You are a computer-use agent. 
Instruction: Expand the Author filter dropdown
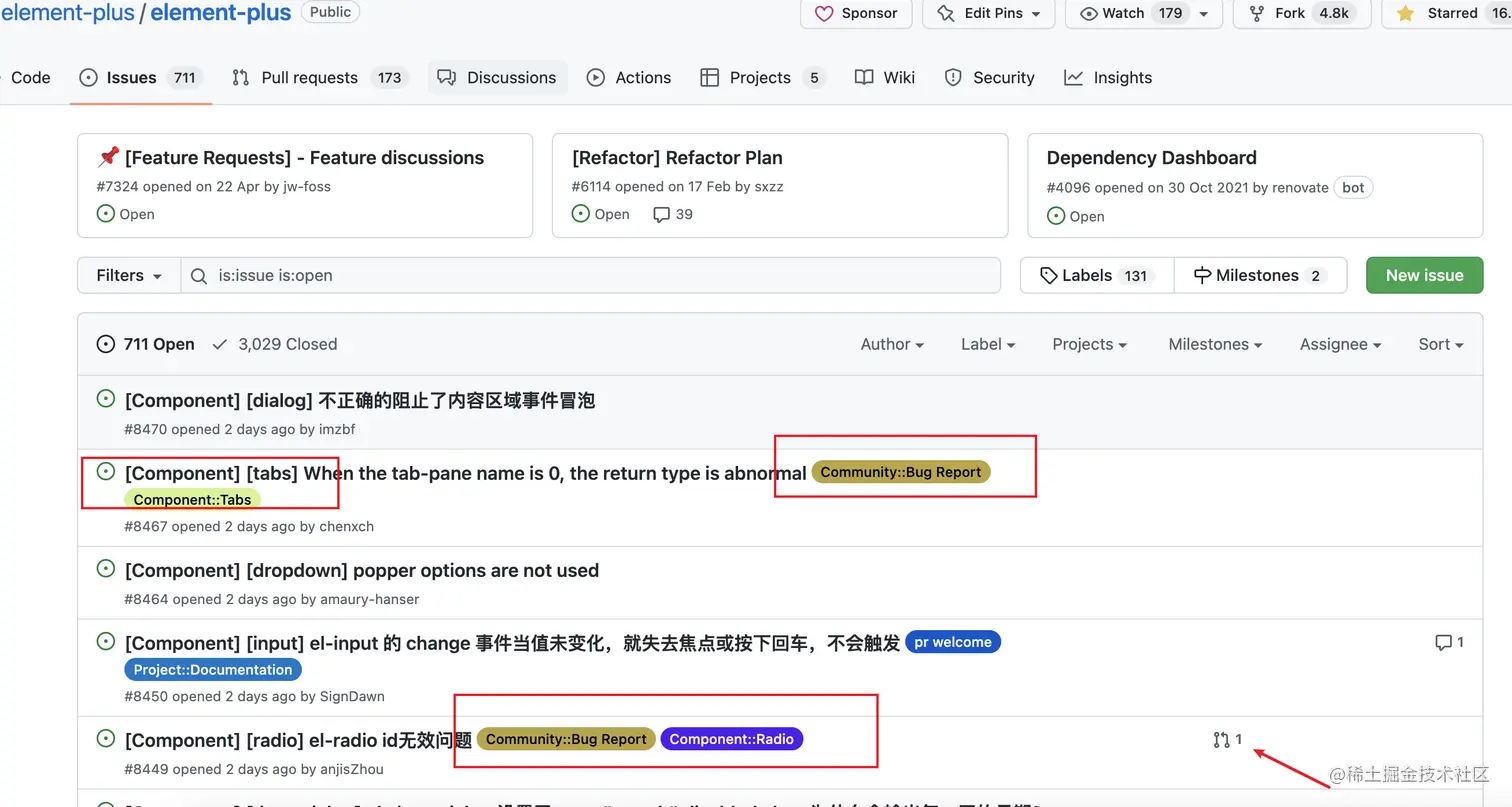point(892,344)
